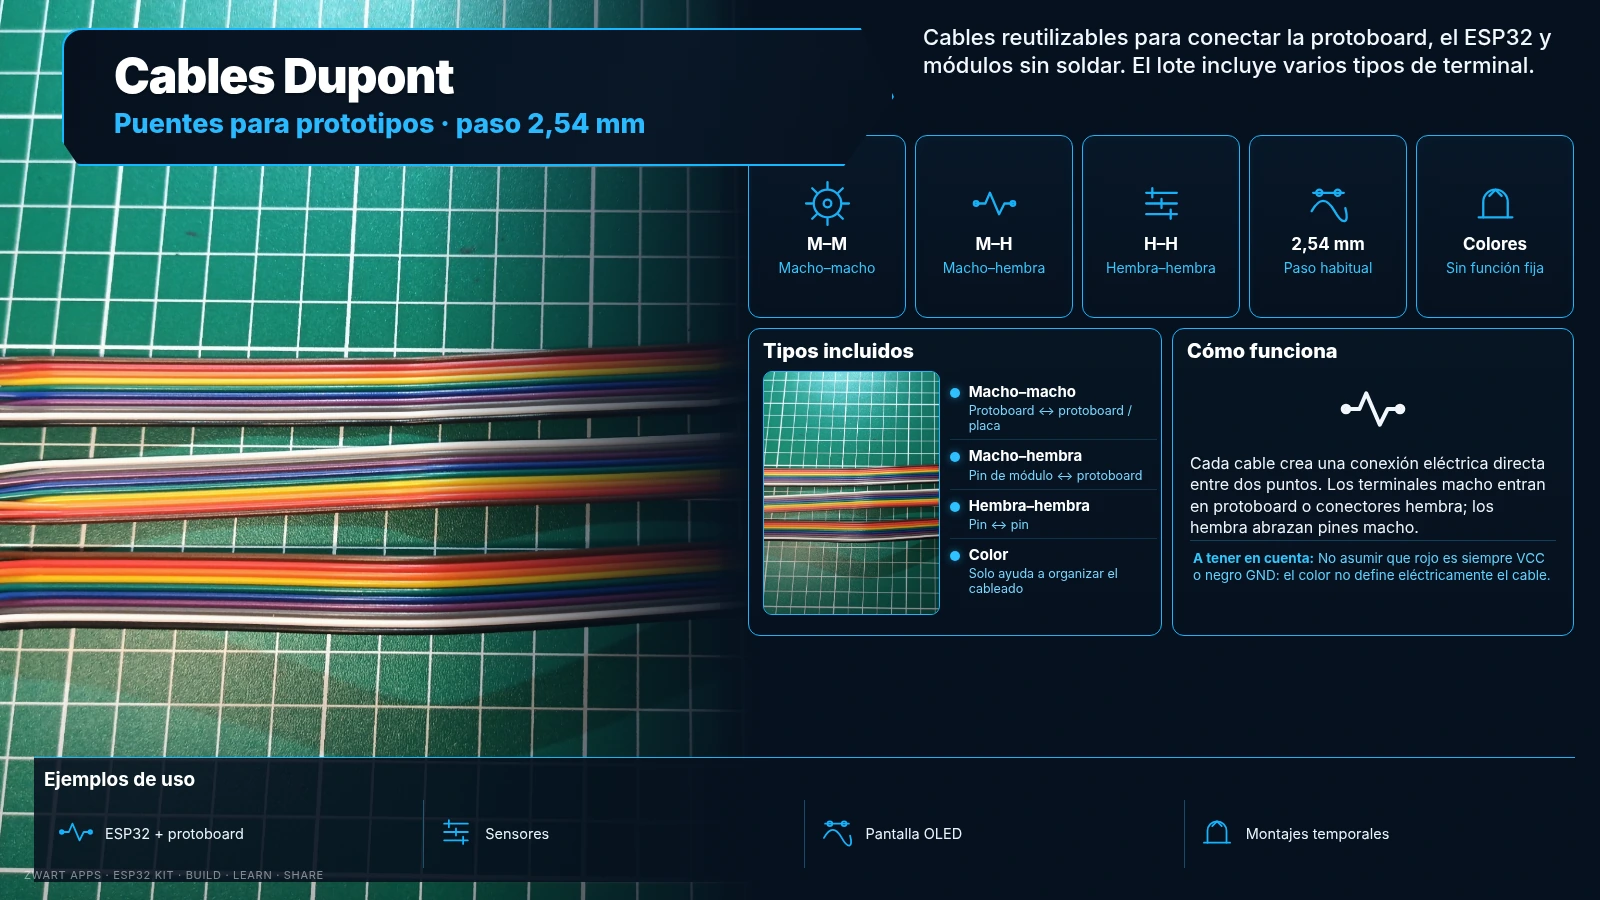Click the text Protoboard ↔ protoboard / placa

coord(1050,418)
